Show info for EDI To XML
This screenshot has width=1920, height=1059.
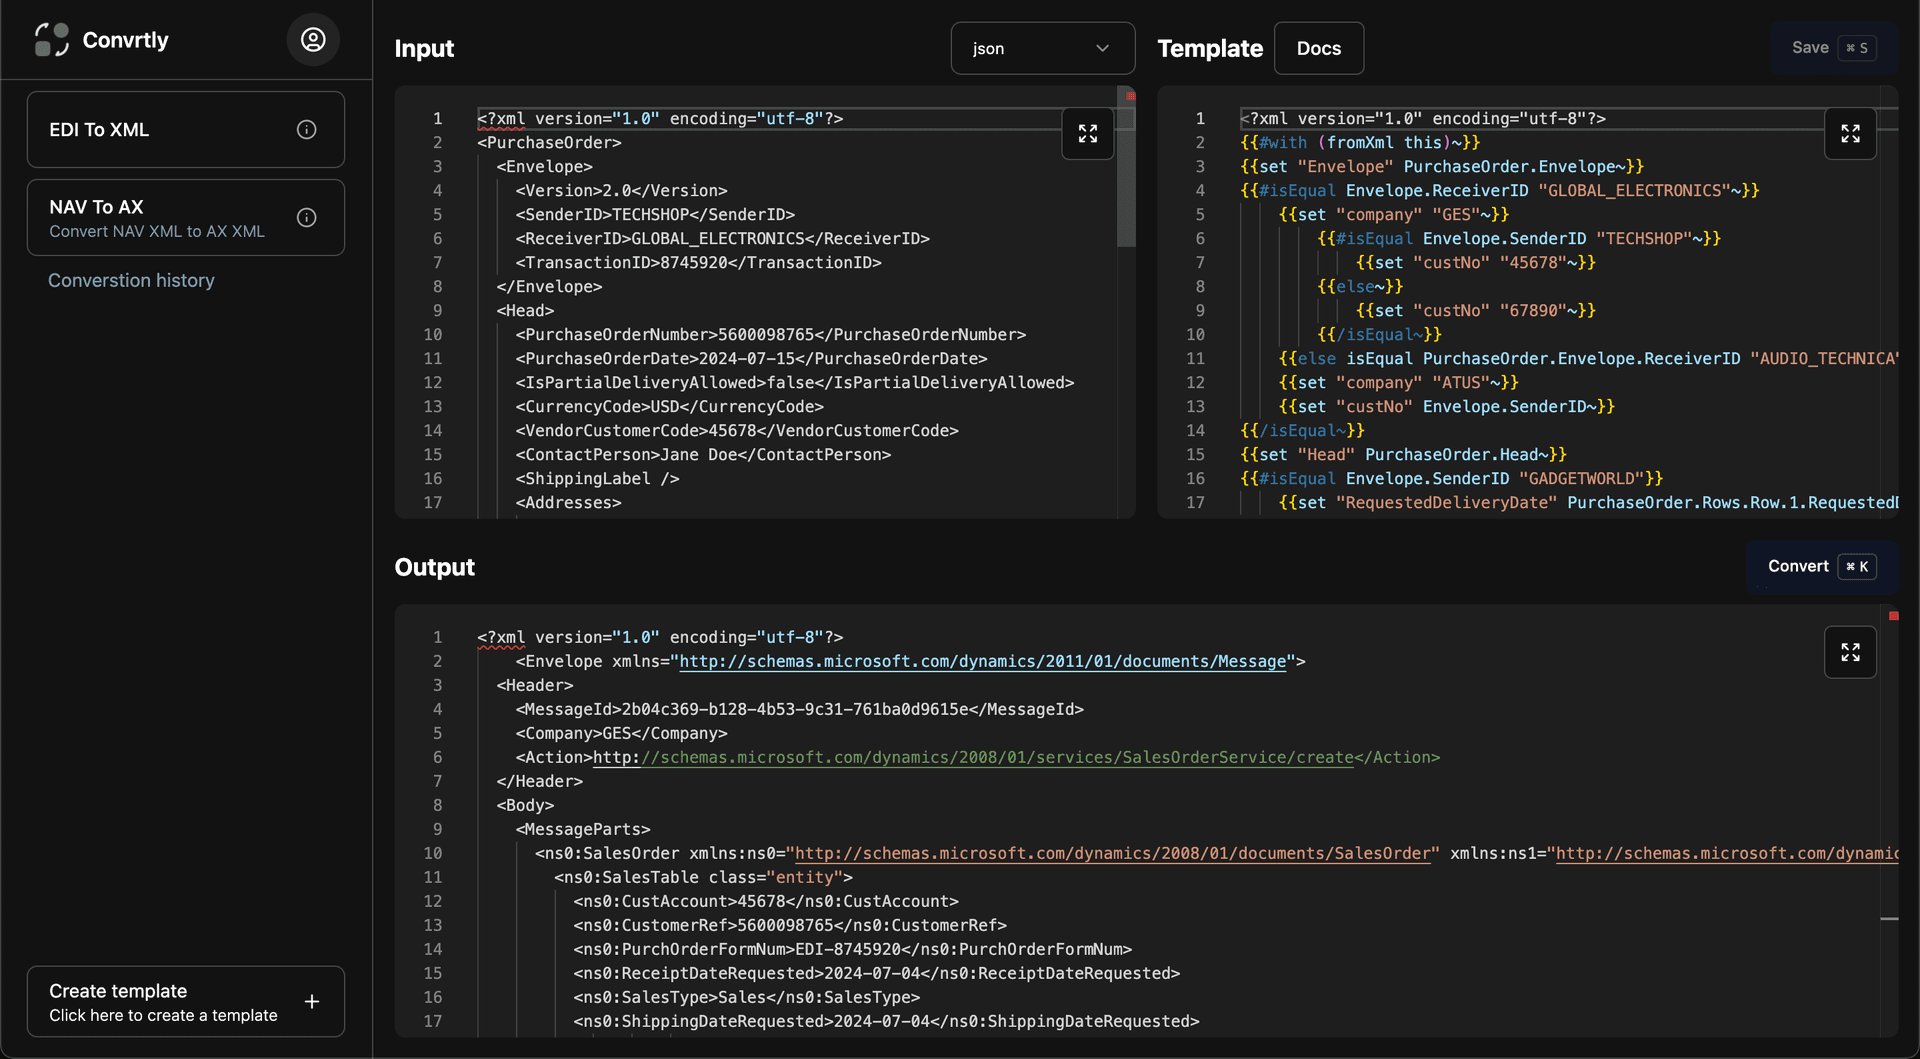(307, 130)
